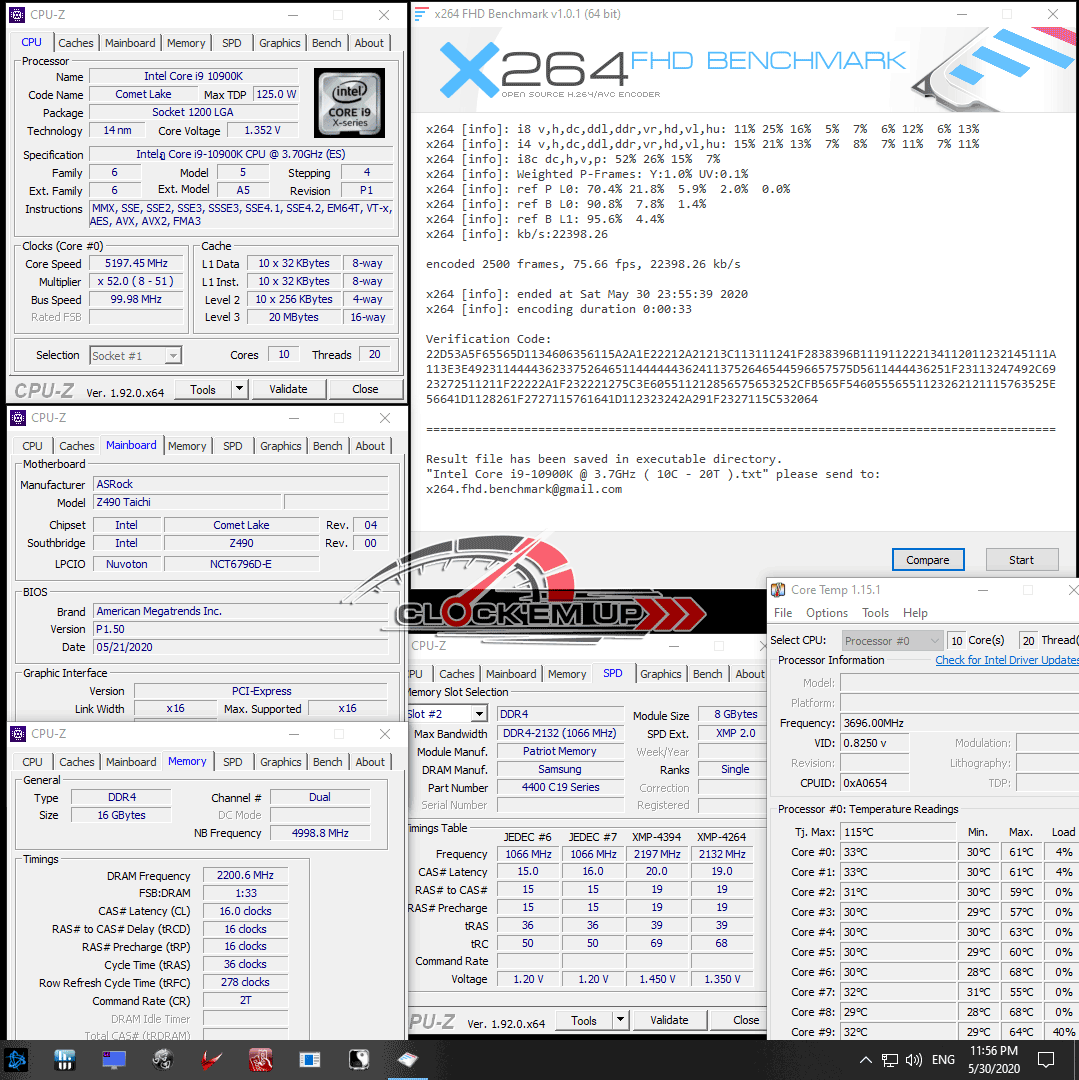The width and height of the screenshot is (1079, 1080).
Task: Click the ENG language indicator
Action: (x=943, y=1059)
